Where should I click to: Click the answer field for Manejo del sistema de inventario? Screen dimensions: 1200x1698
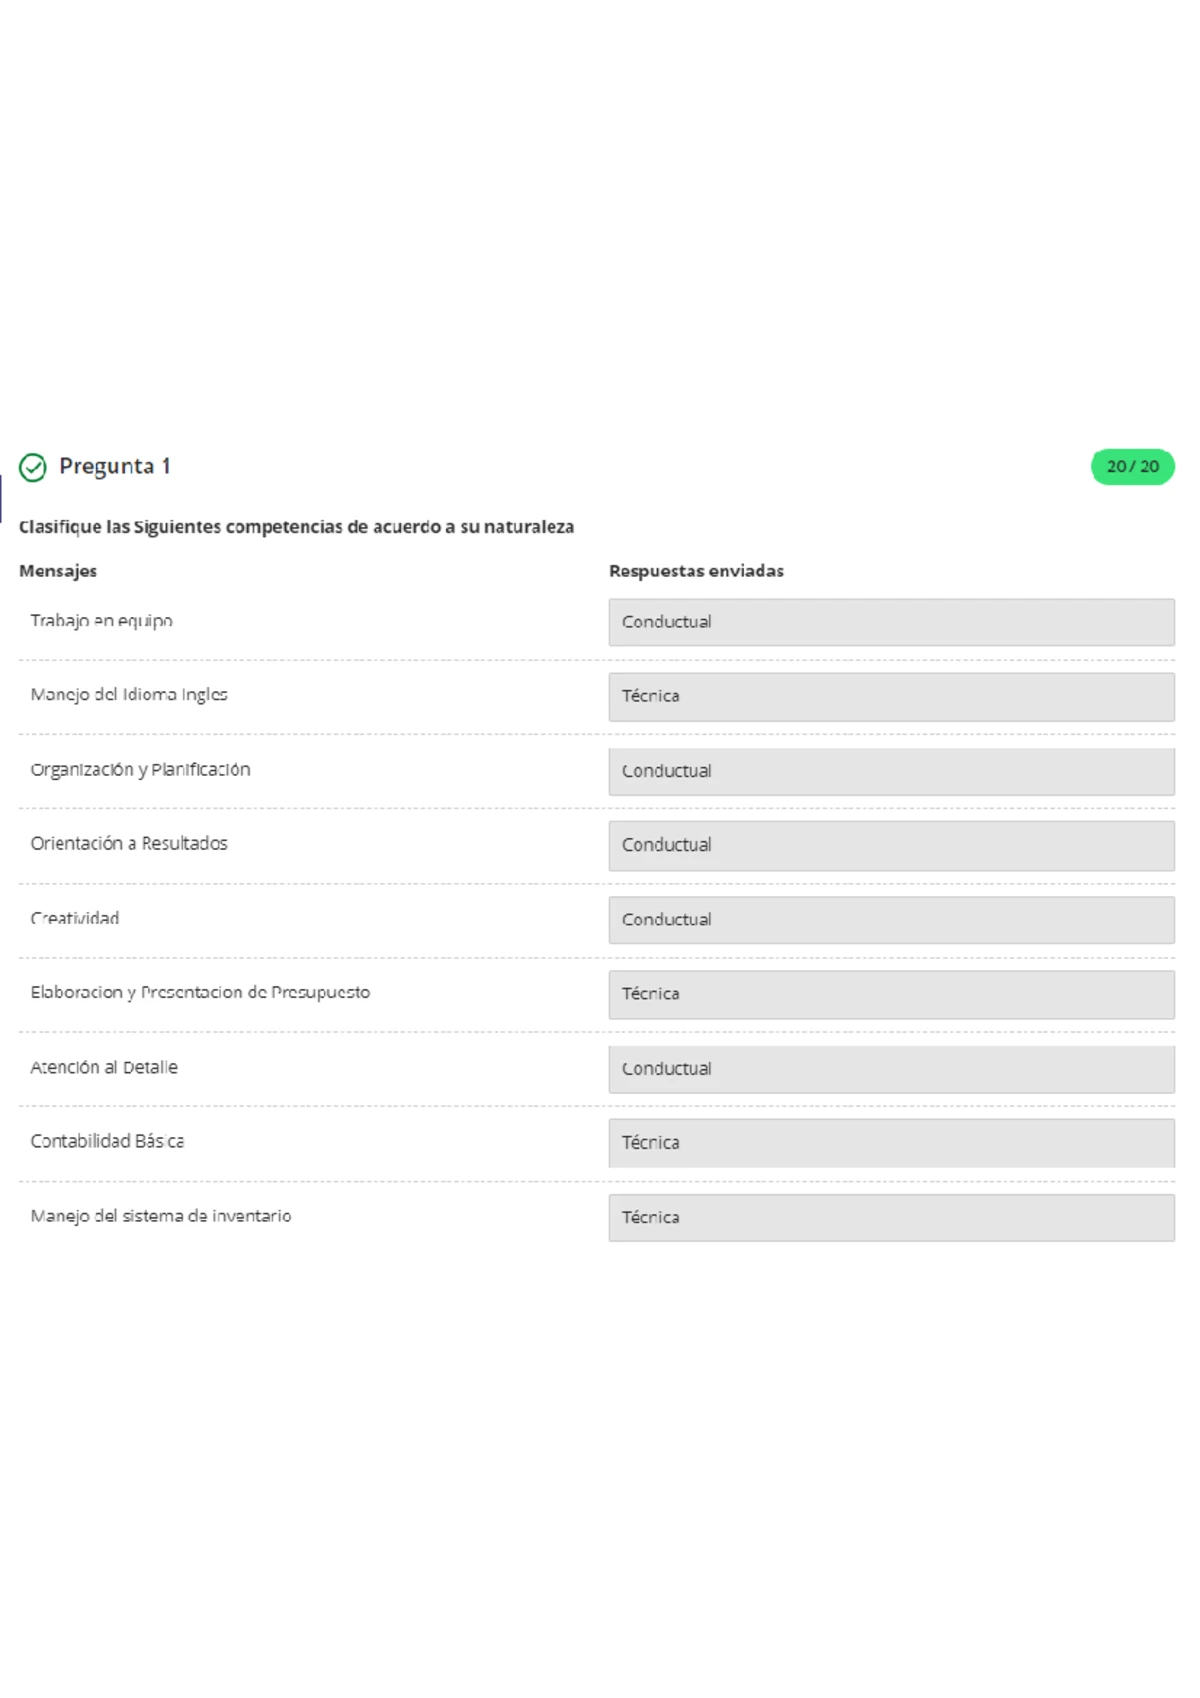(x=891, y=1218)
